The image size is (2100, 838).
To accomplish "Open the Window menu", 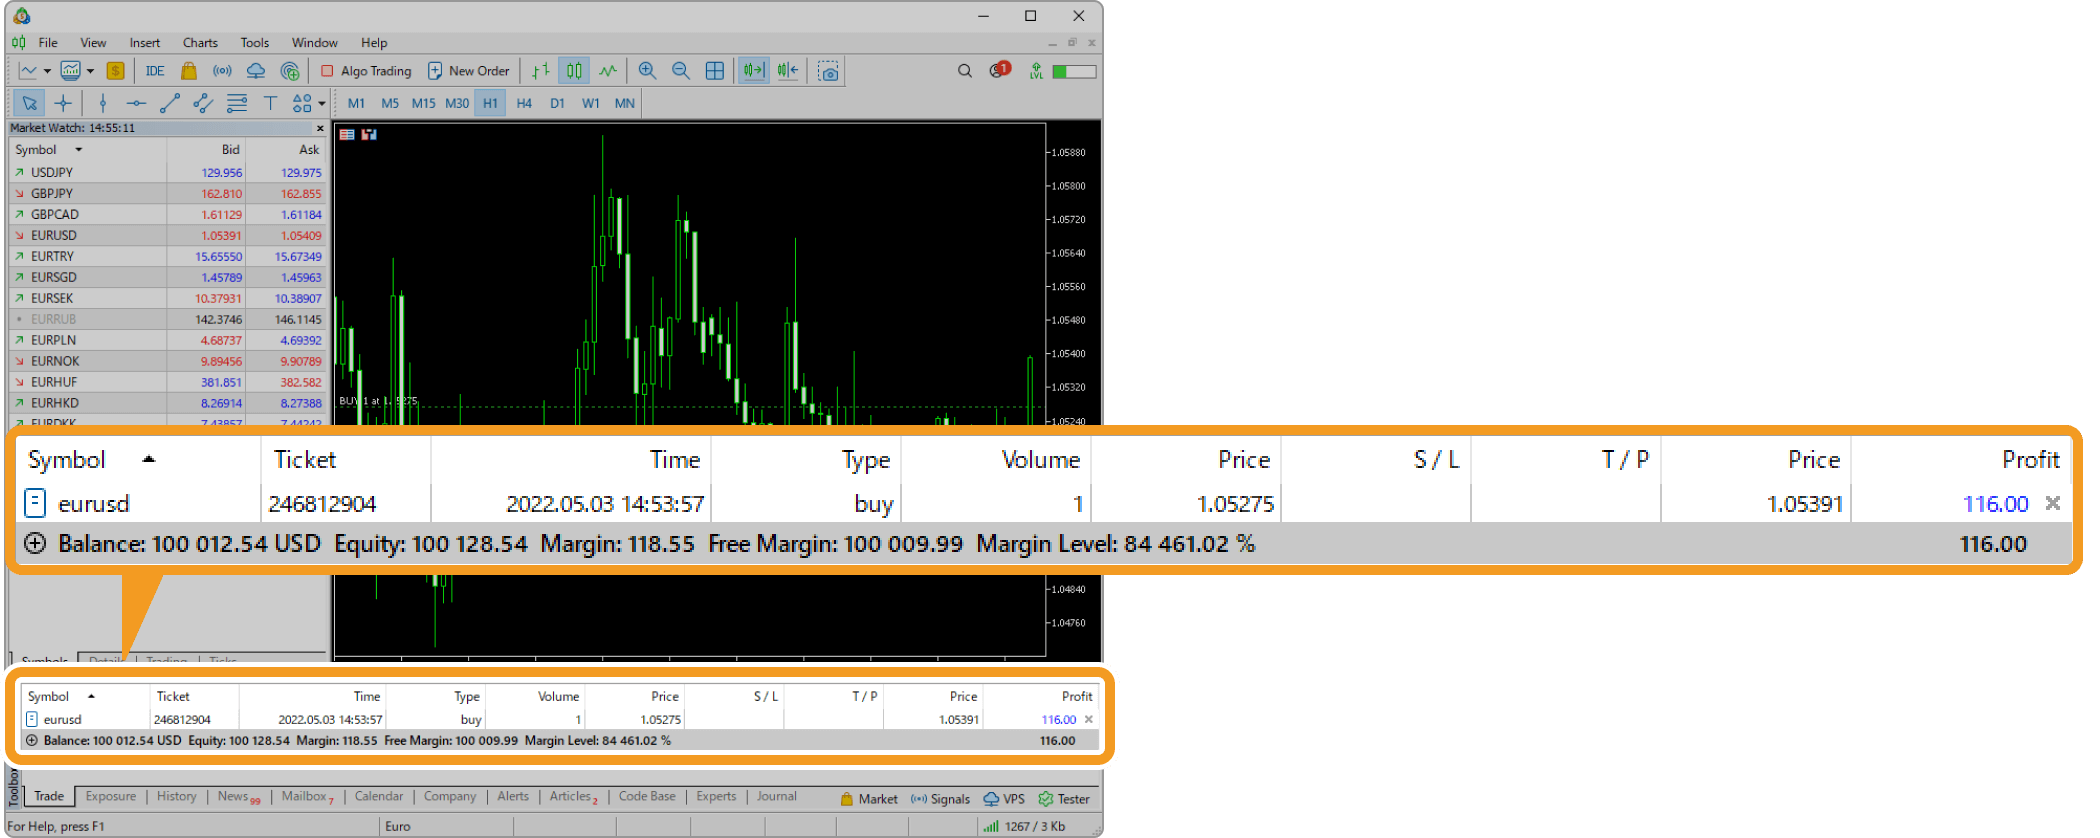I will tap(314, 43).
